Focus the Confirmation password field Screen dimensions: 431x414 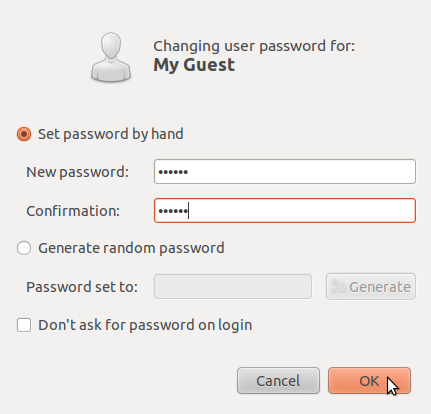tap(285, 211)
